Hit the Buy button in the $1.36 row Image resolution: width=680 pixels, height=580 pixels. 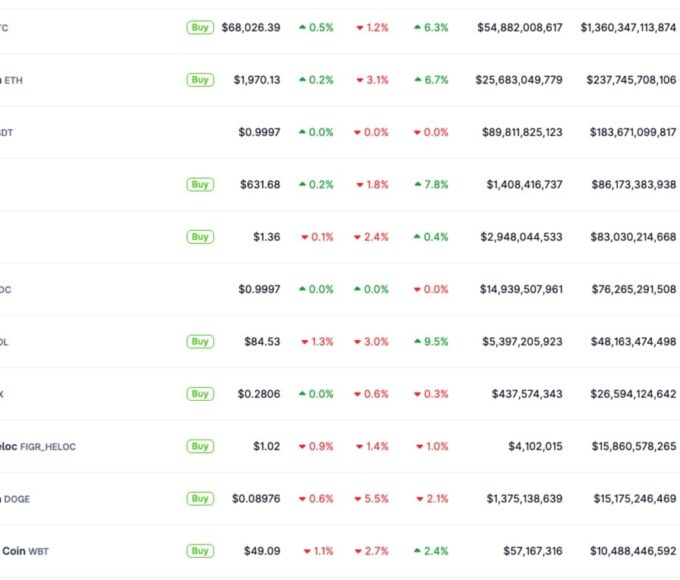point(200,237)
